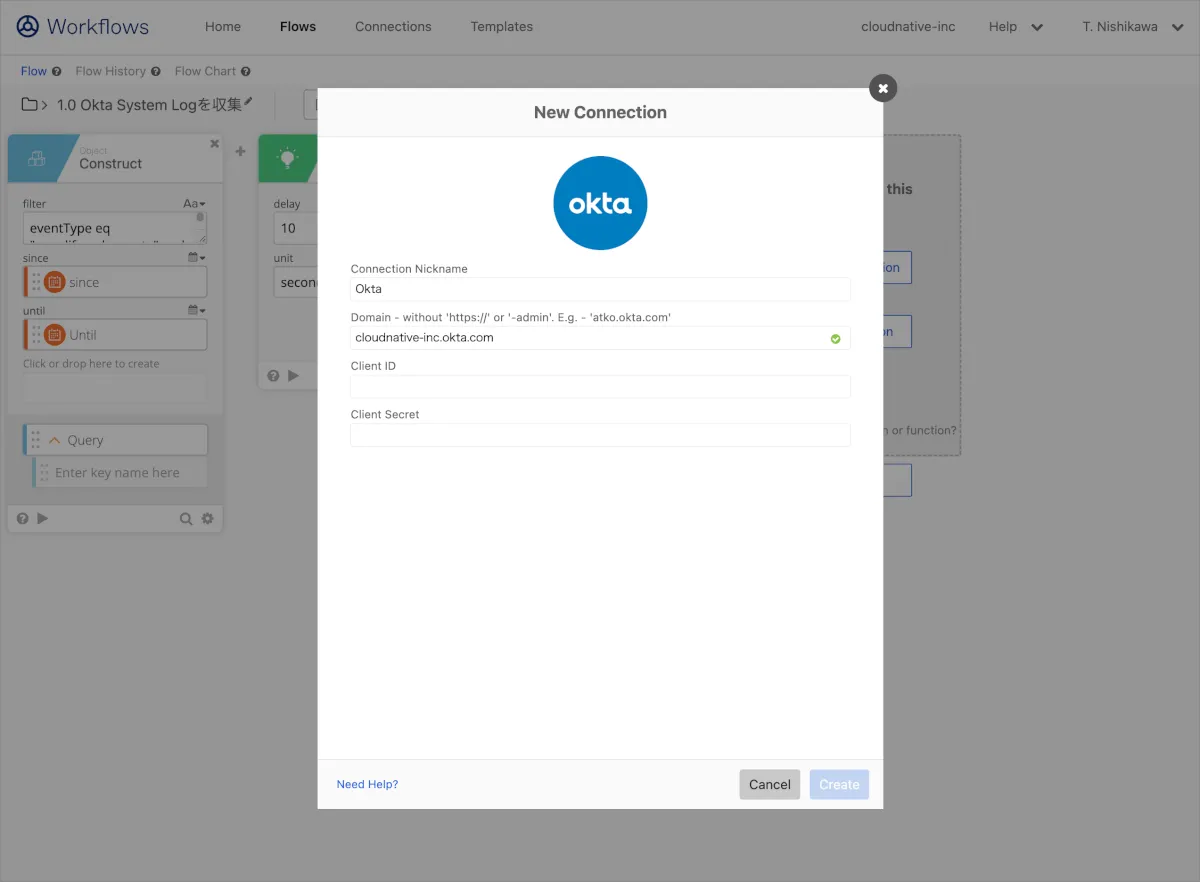Click the pencil icon to rename flow

(x=249, y=103)
